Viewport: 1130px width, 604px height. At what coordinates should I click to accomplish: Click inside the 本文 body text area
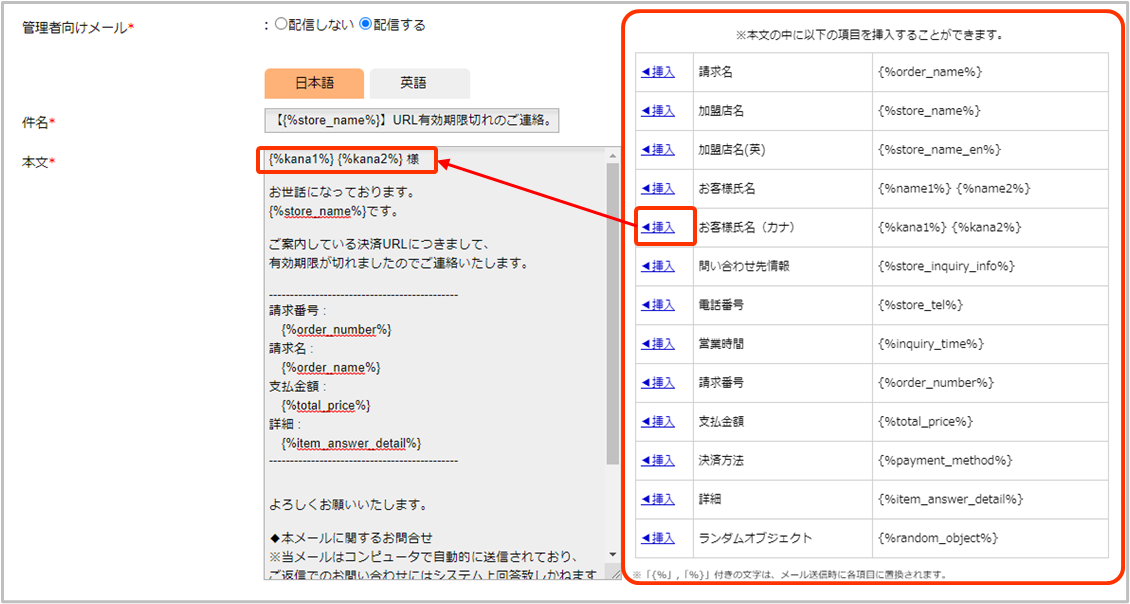pos(430,350)
